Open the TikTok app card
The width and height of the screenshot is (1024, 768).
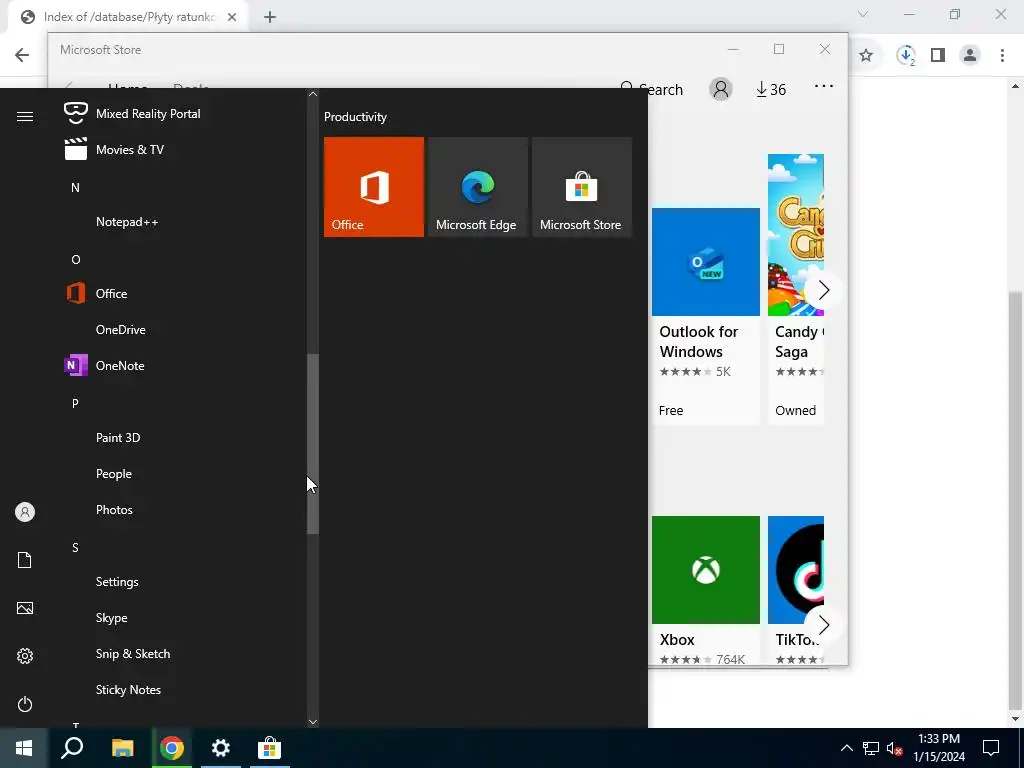796,590
